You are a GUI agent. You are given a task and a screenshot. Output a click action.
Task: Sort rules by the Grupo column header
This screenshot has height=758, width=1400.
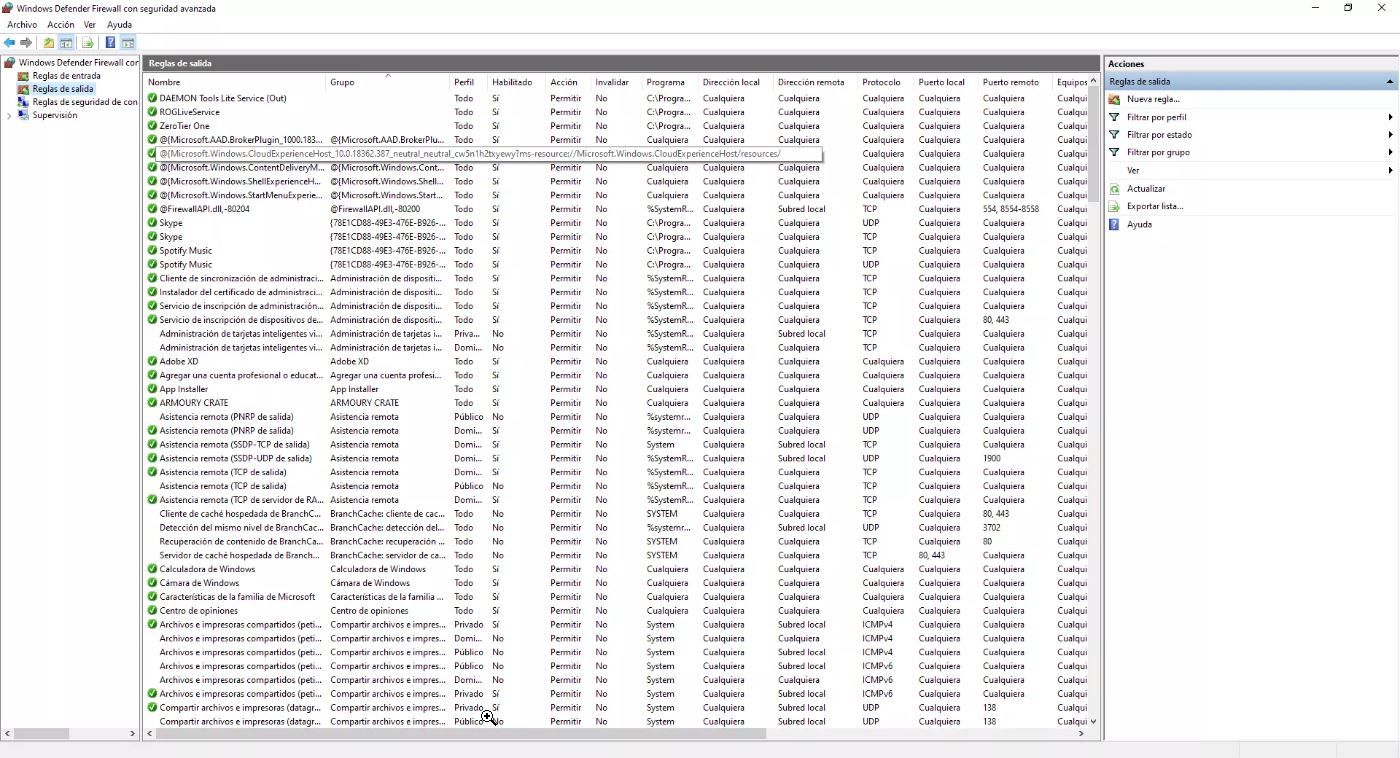(389, 82)
